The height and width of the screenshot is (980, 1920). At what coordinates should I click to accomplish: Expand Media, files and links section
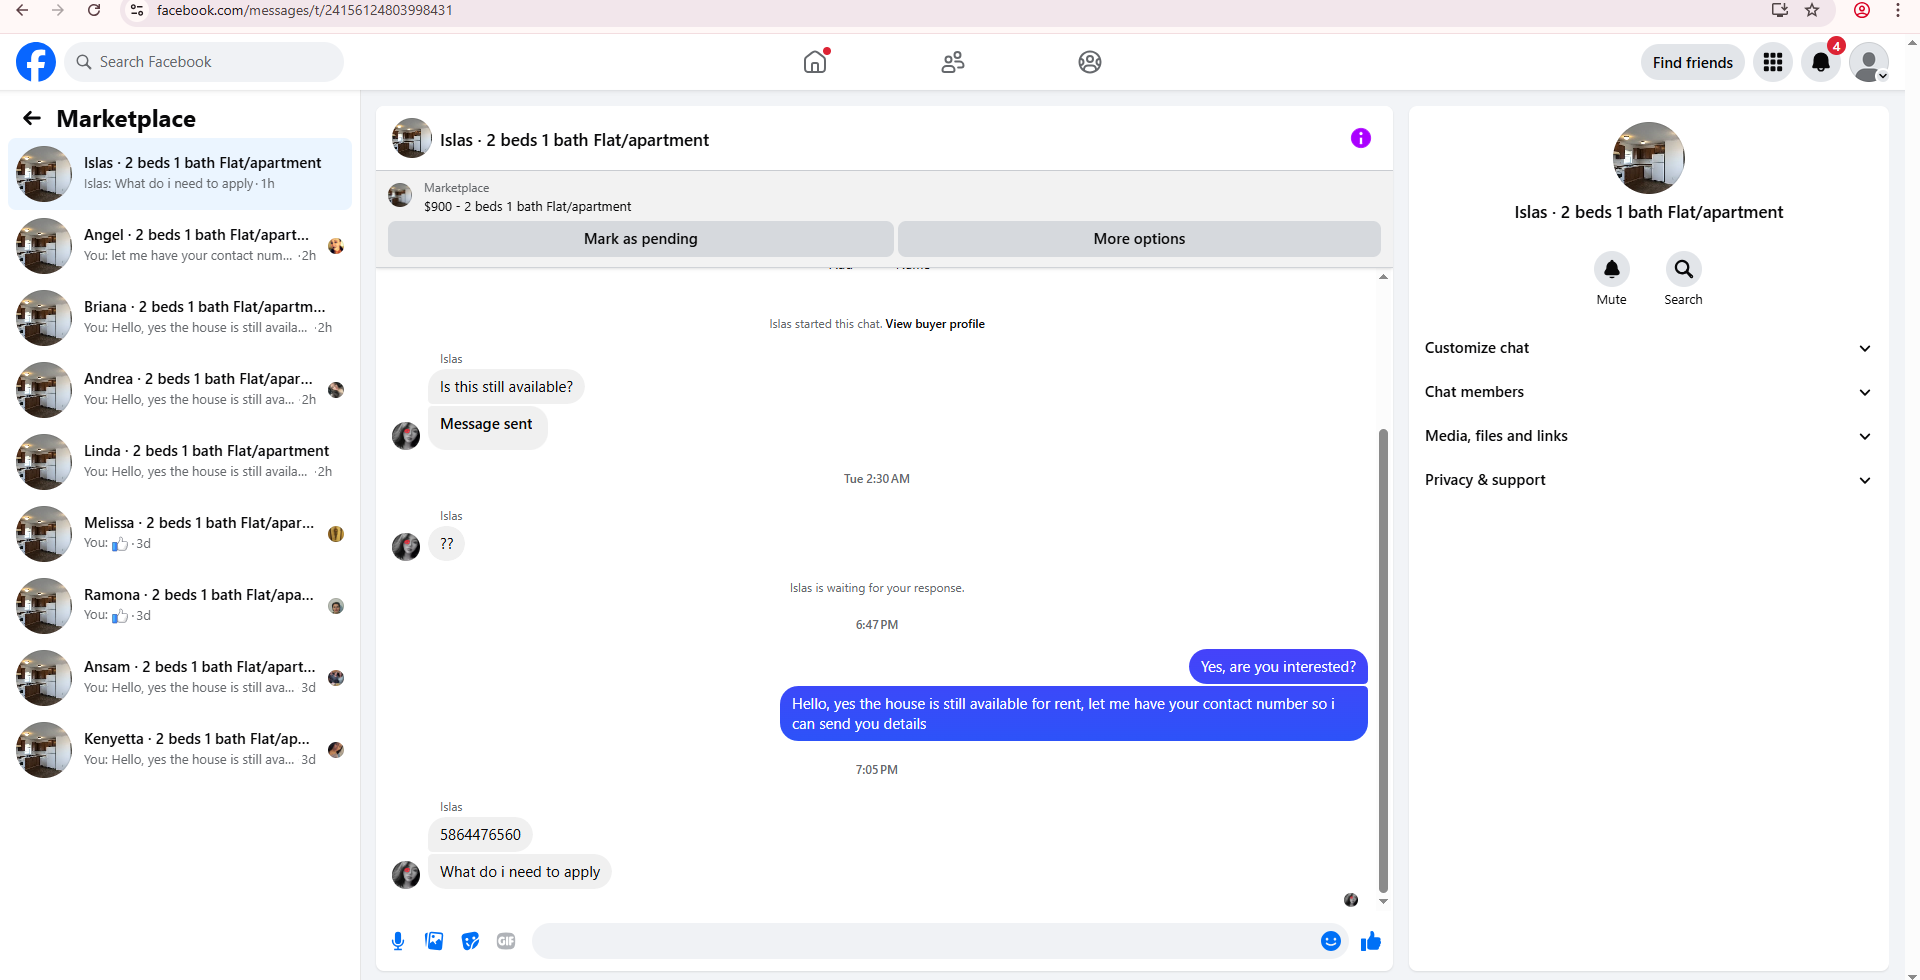pos(1648,436)
